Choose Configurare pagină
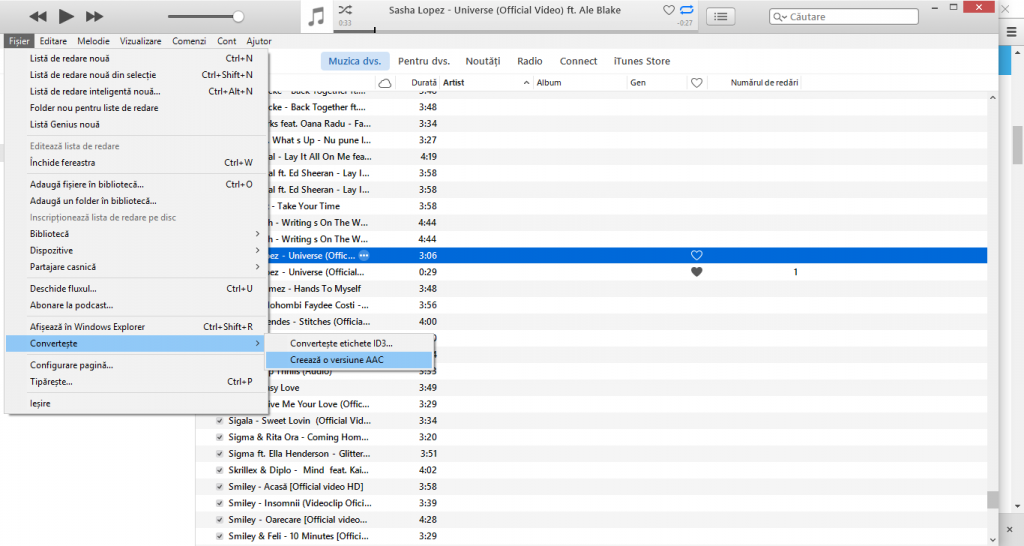The width and height of the screenshot is (1024, 546). click(136, 365)
